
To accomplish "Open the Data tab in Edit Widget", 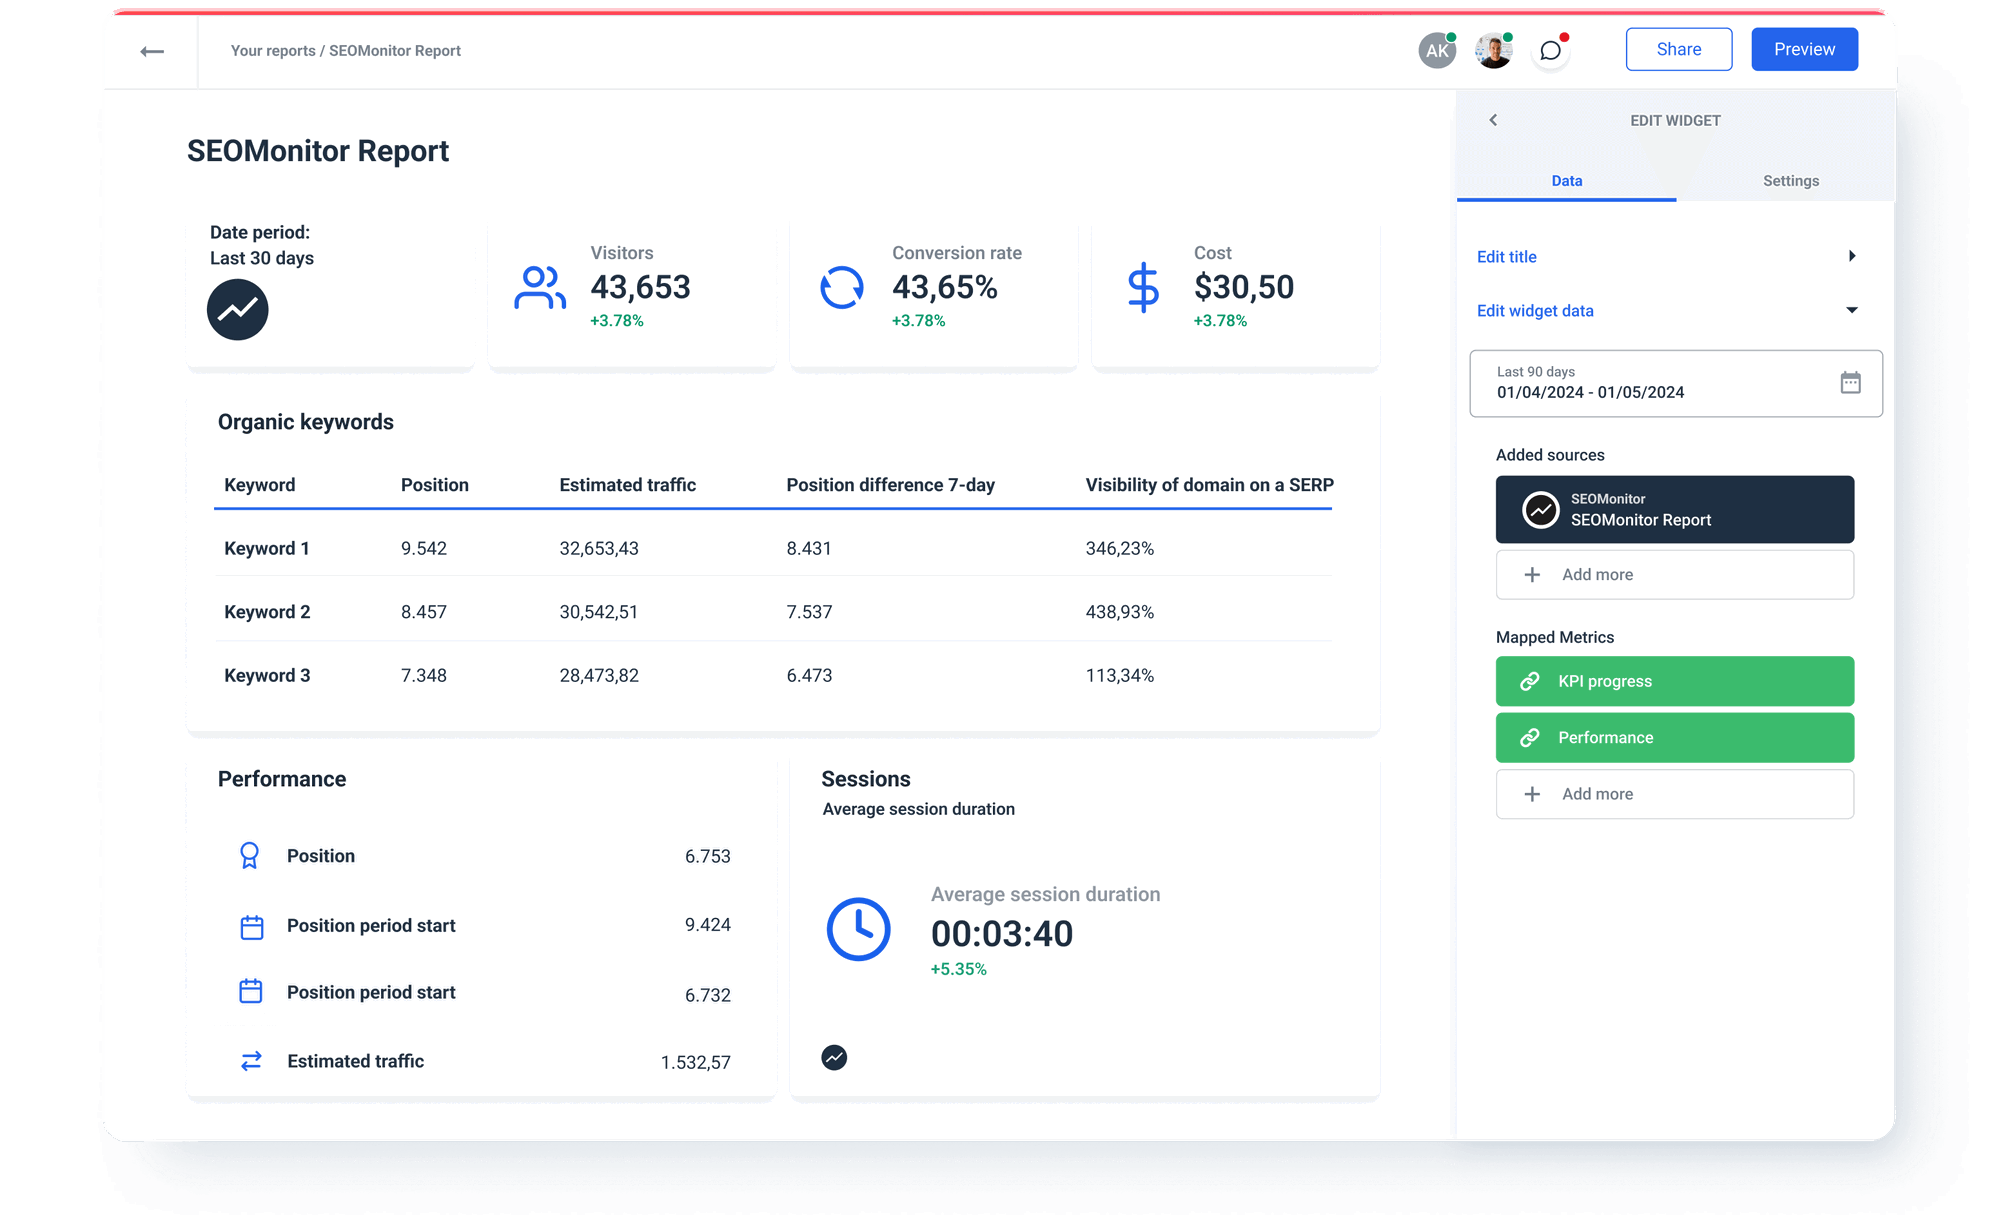I will pos(1566,181).
